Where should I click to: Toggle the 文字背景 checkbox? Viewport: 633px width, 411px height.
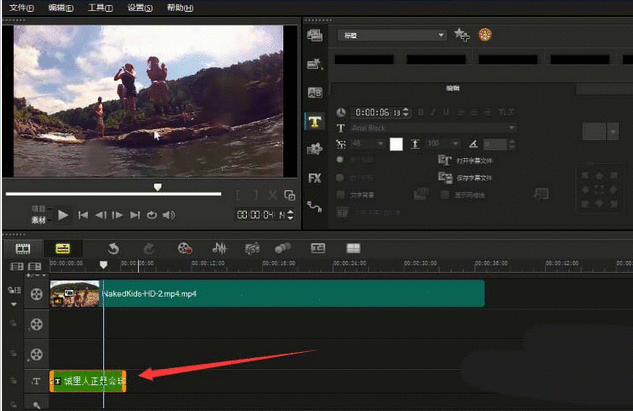coord(341,195)
